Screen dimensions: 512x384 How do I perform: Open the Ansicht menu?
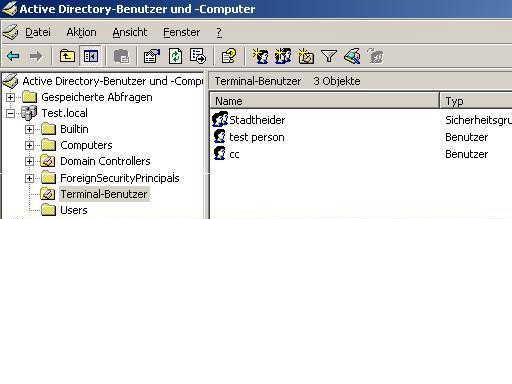click(x=130, y=32)
